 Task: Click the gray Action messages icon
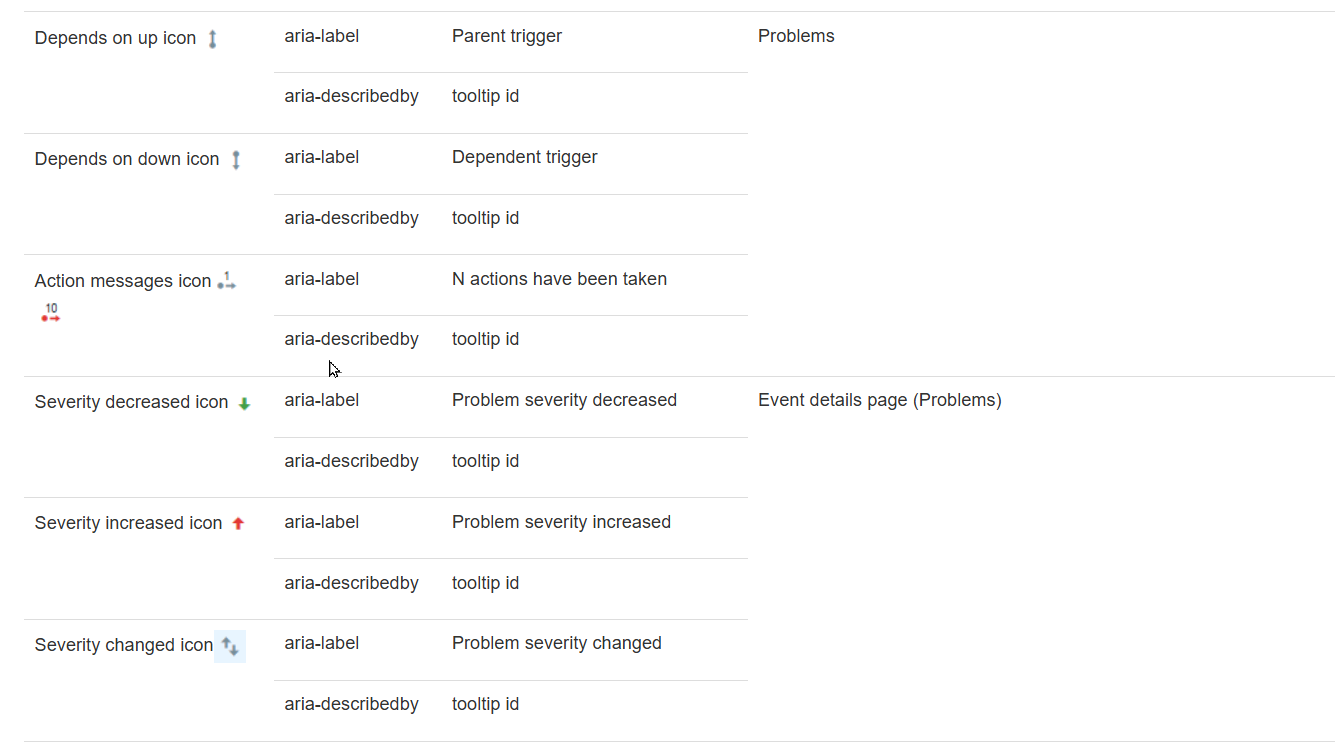(226, 281)
